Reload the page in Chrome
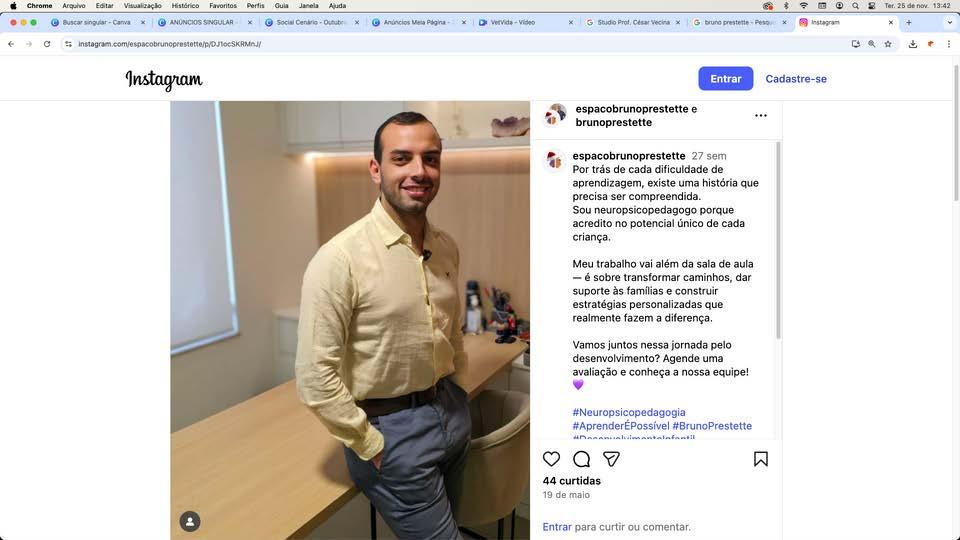 coord(47,44)
